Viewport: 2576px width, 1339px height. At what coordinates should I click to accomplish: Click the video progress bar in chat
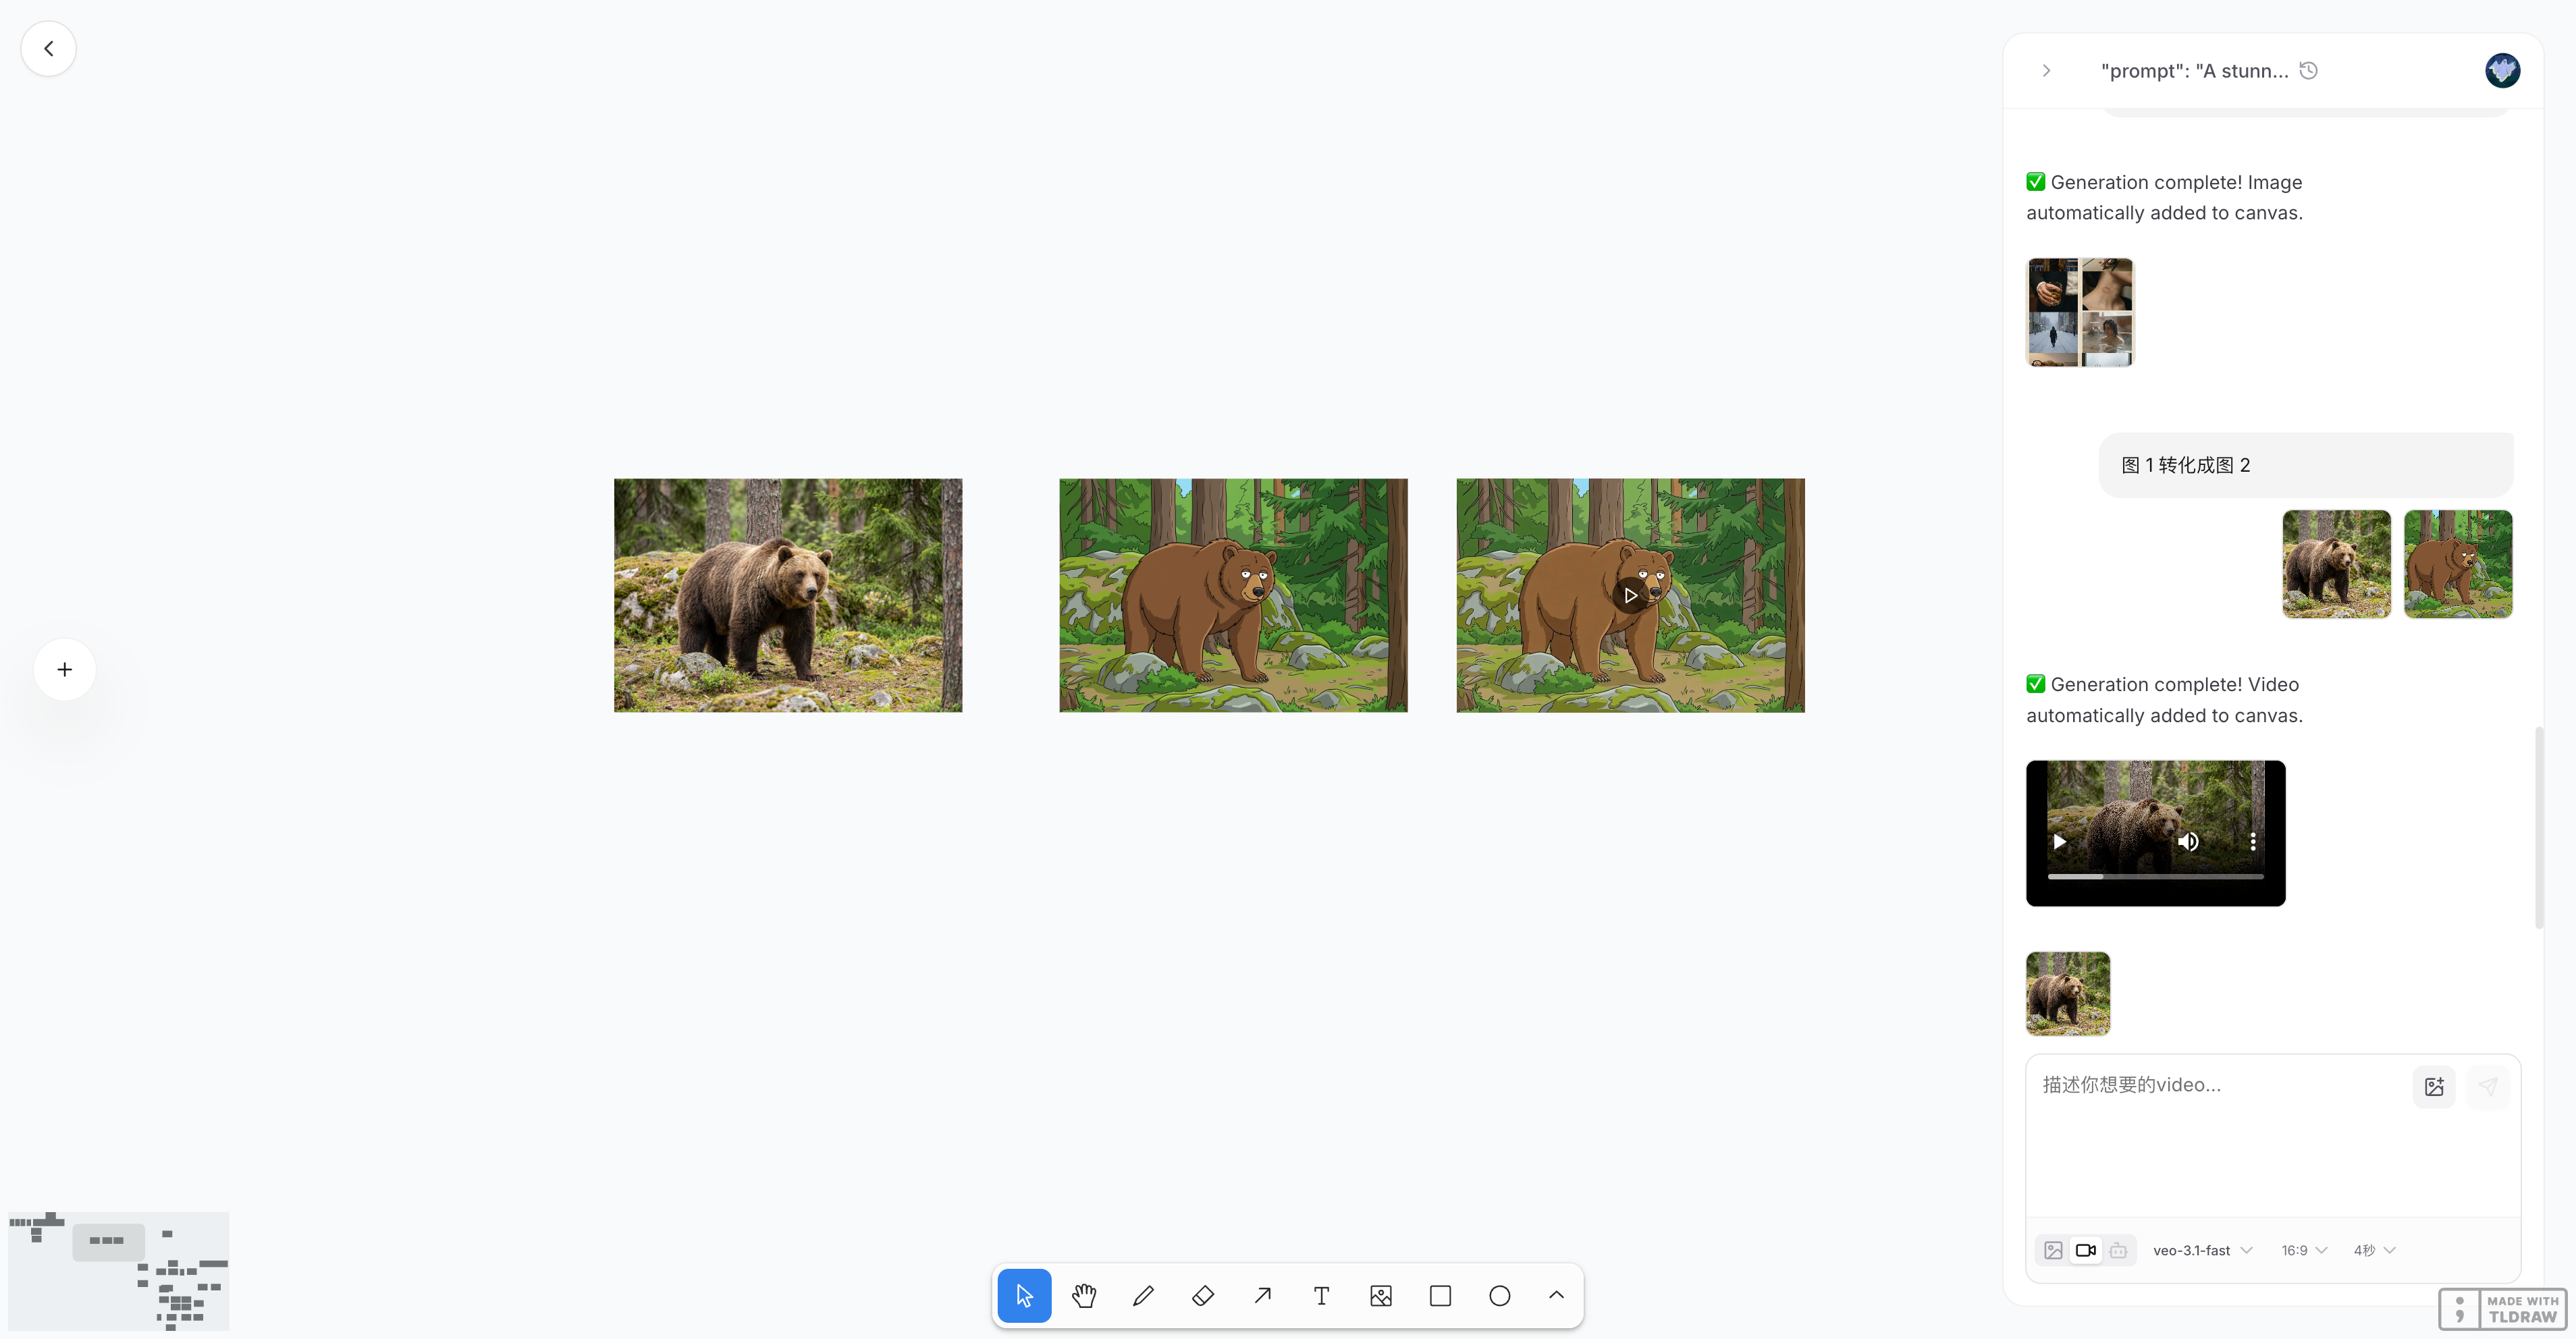click(x=2155, y=876)
